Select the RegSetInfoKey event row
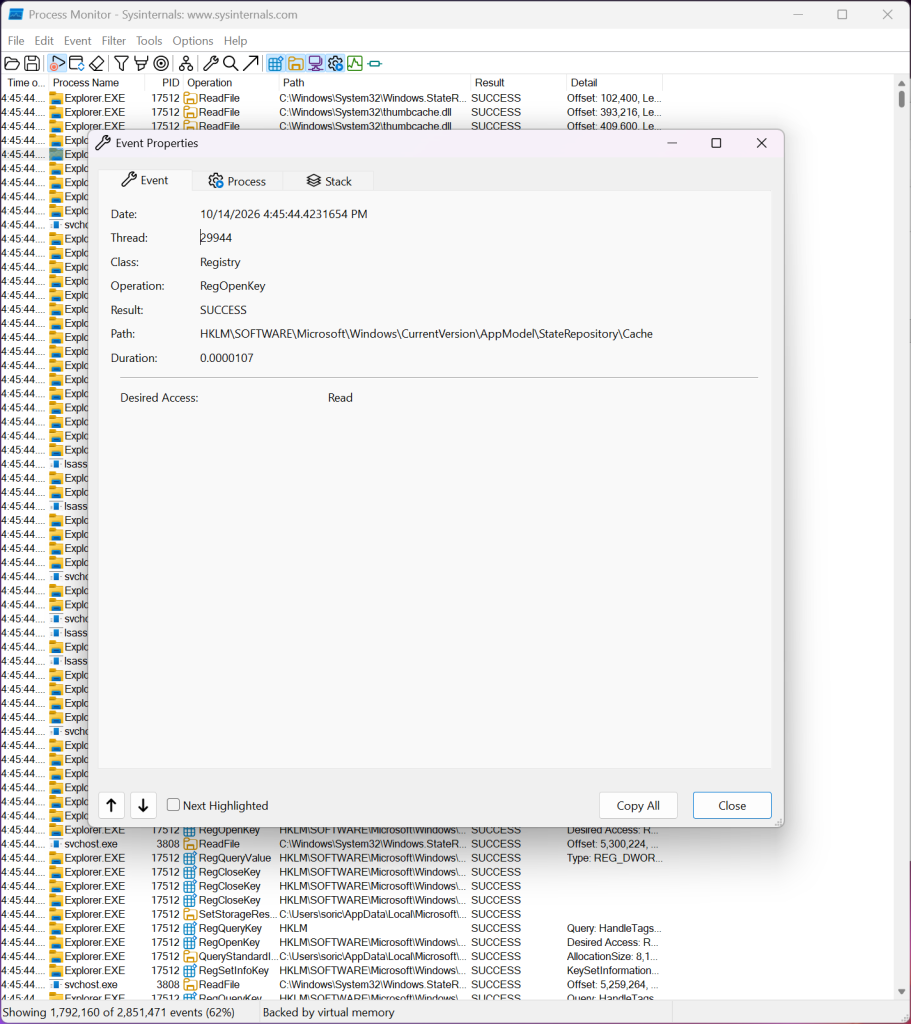Screen dimensions: 911x1024 click(x=332, y=970)
